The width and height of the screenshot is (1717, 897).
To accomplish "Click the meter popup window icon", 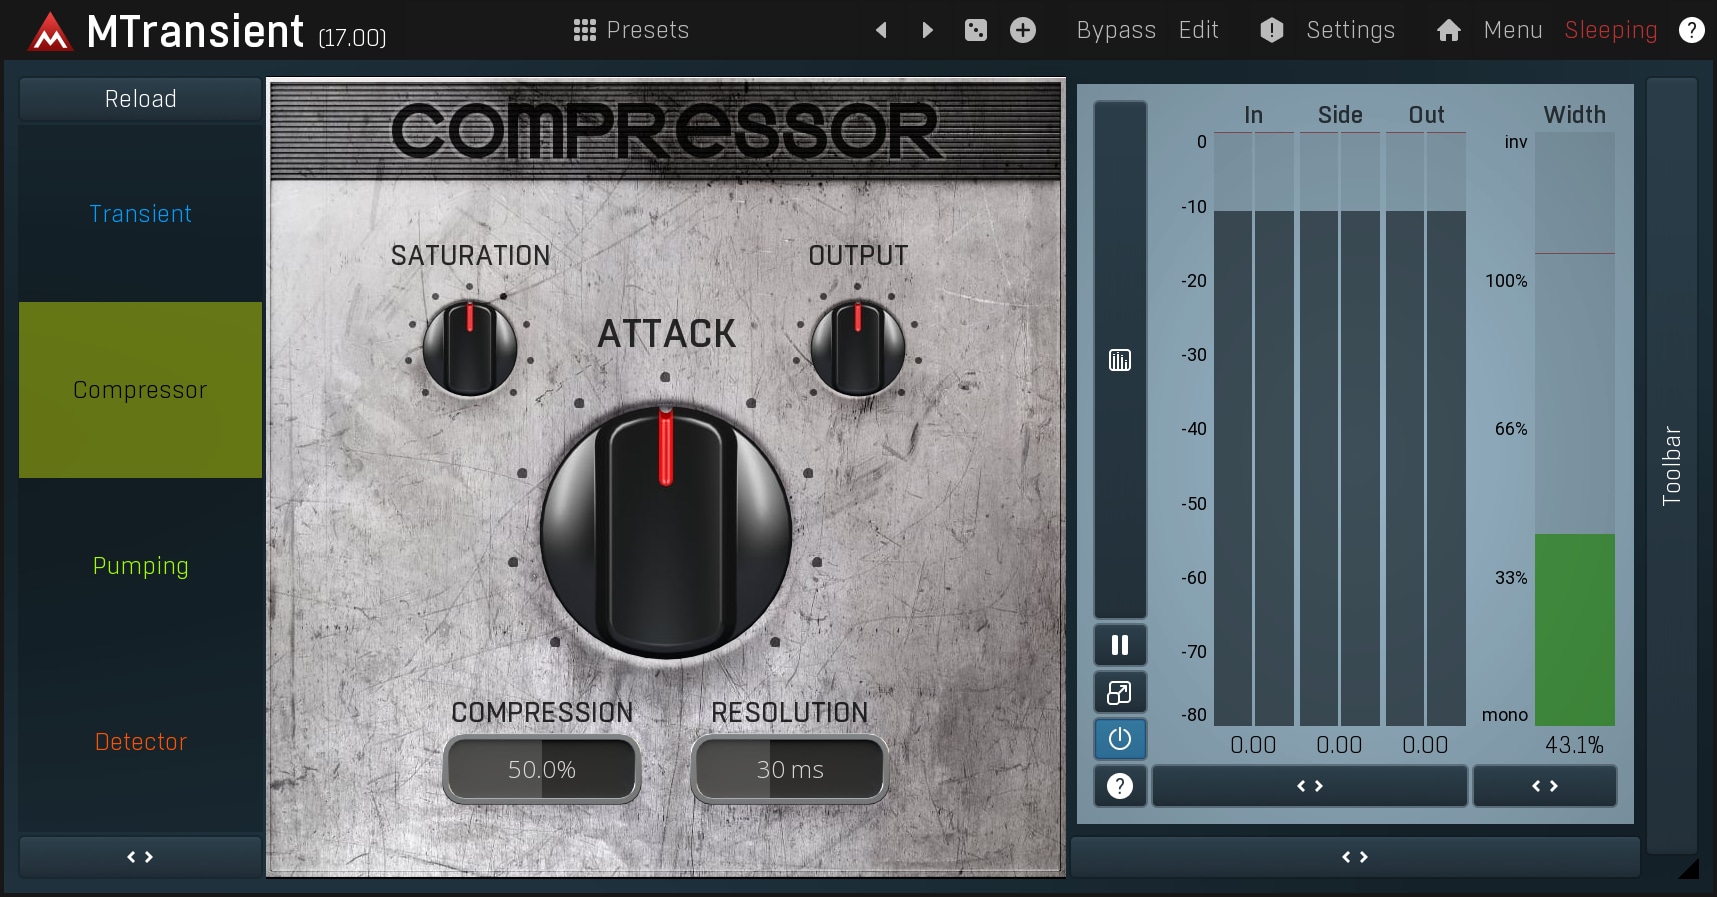I will coord(1120,692).
